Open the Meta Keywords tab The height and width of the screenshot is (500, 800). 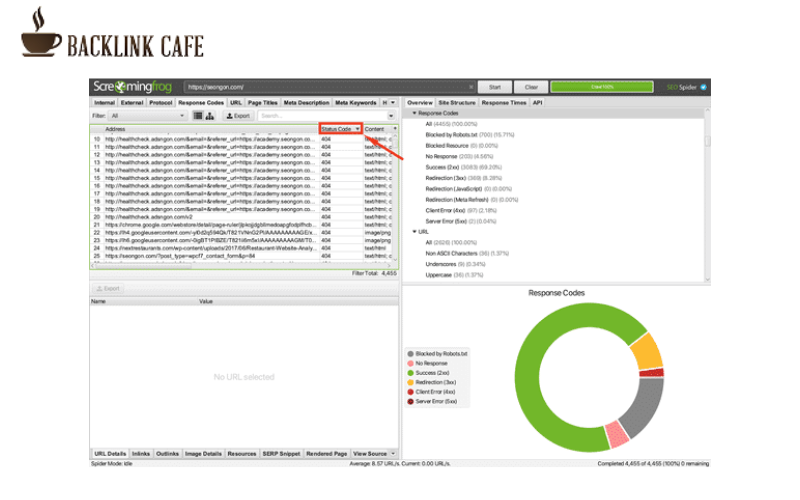356,103
